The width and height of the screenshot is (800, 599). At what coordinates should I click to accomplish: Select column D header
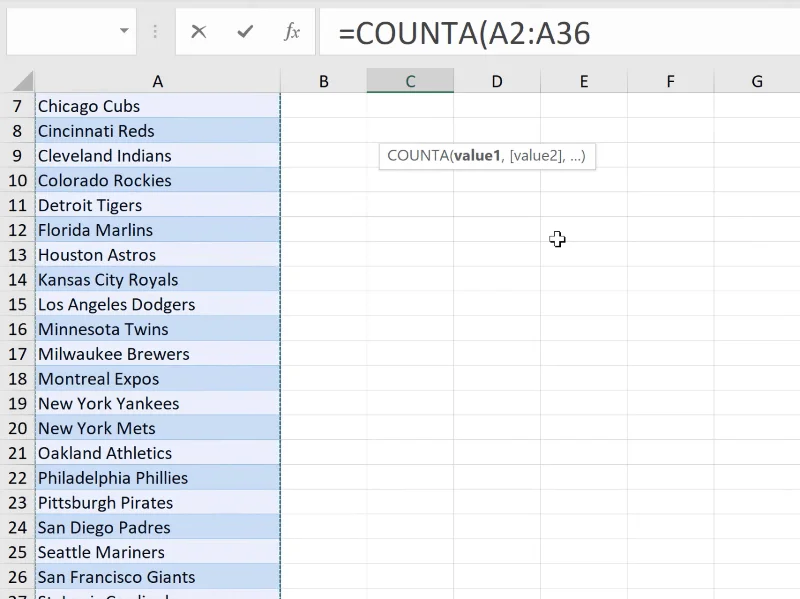pos(497,81)
